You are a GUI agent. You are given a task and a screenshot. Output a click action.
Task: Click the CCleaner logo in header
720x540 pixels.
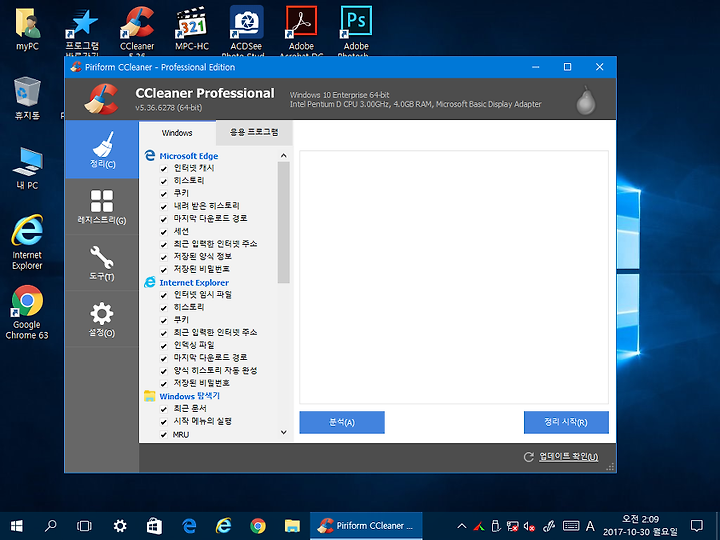[x=101, y=99]
